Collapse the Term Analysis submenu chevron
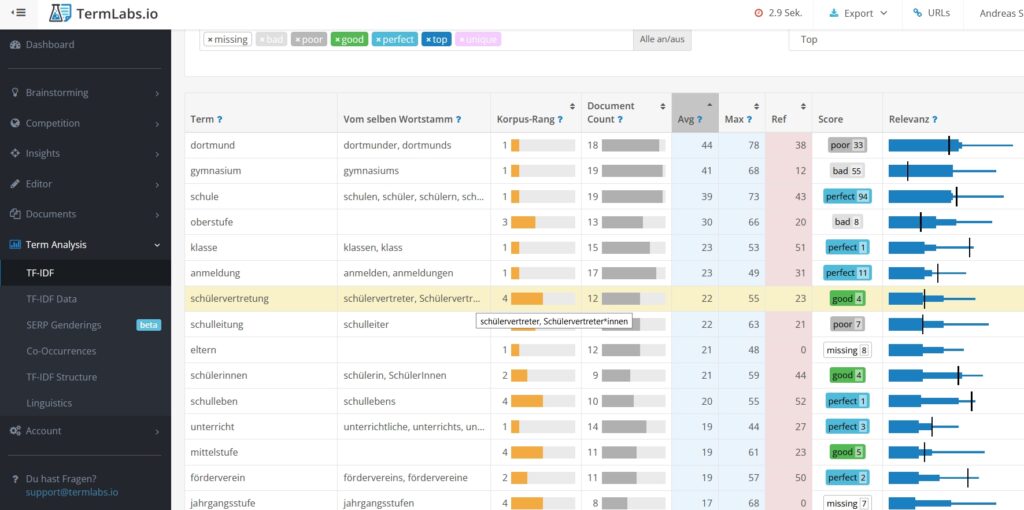This screenshot has height=510, width=1024. tap(157, 245)
